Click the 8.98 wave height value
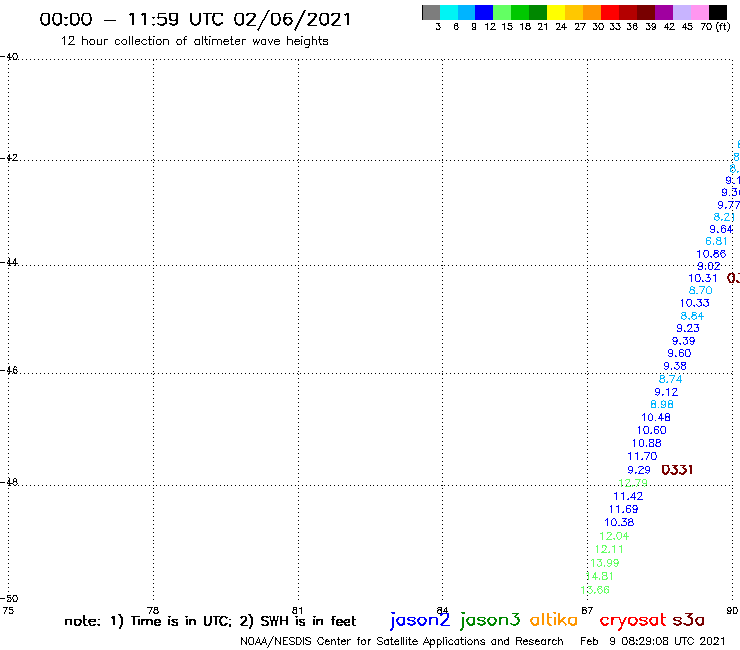 pyautogui.click(x=662, y=405)
